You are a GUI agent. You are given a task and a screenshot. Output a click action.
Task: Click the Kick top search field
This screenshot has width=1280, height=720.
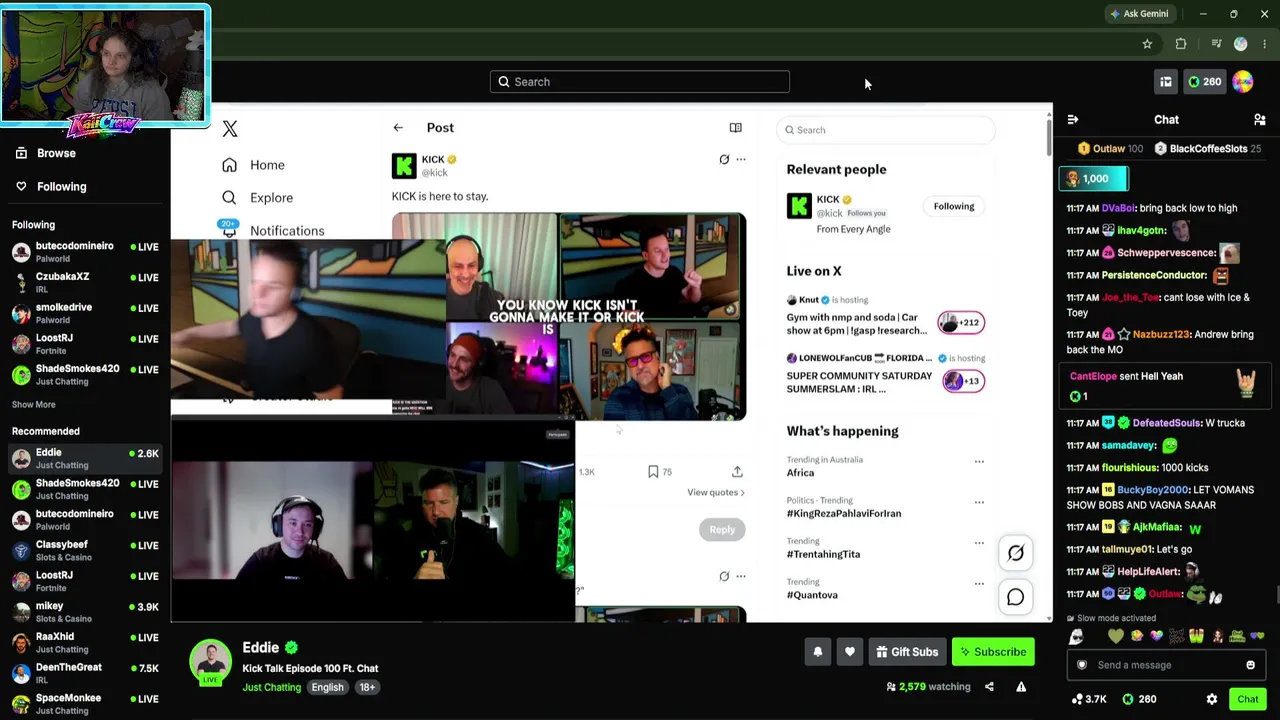click(x=640, y=82)
